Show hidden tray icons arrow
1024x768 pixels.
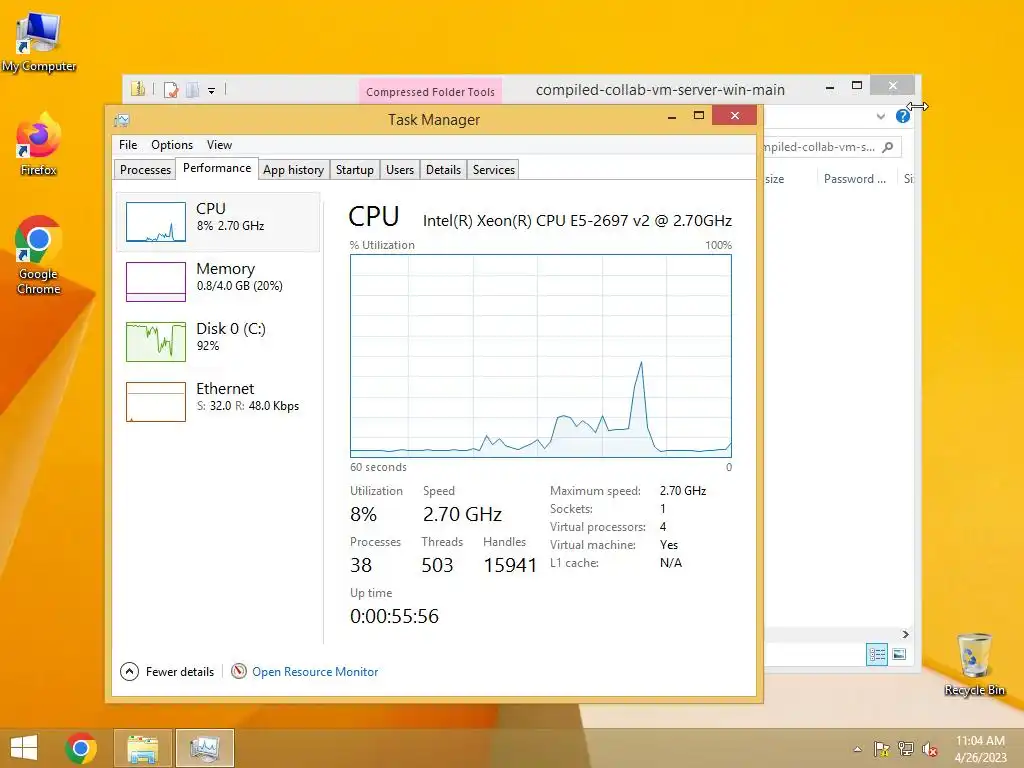(857, 749)
